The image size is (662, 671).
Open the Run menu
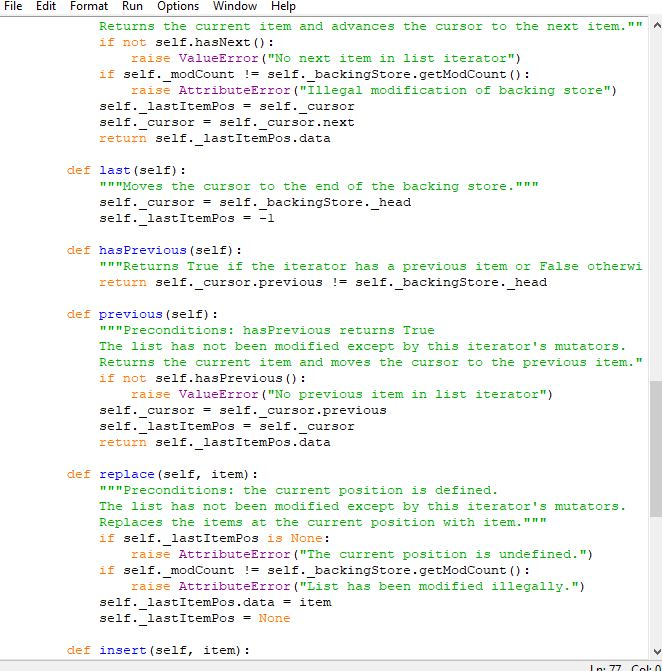[x=132, y=6]
